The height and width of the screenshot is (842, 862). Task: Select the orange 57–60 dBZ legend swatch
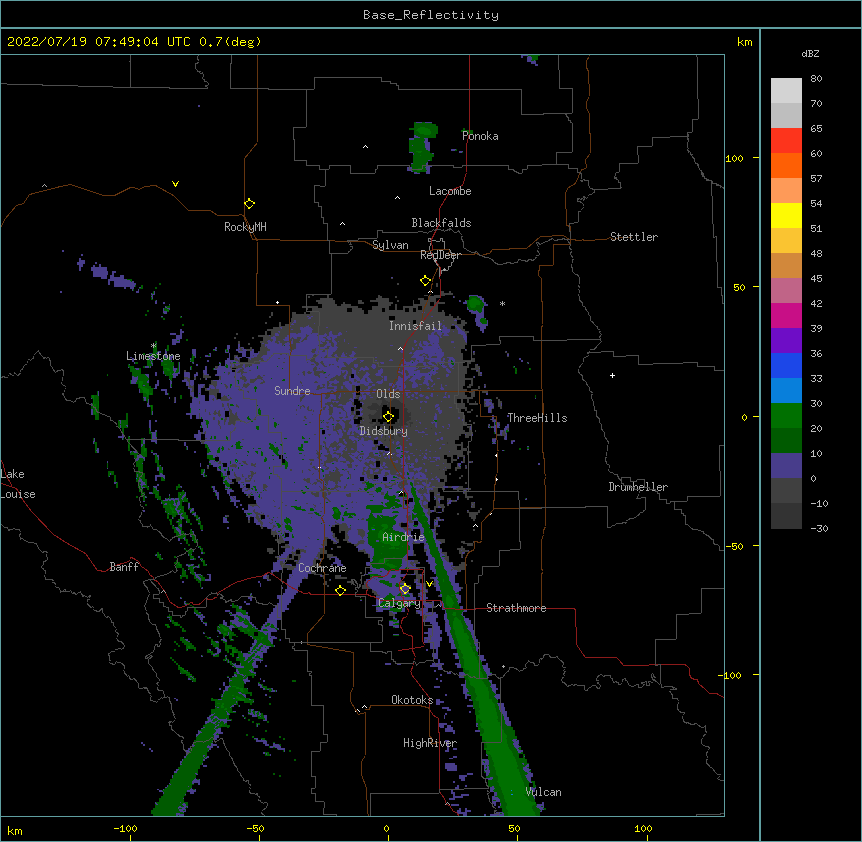tap(786, 165)
